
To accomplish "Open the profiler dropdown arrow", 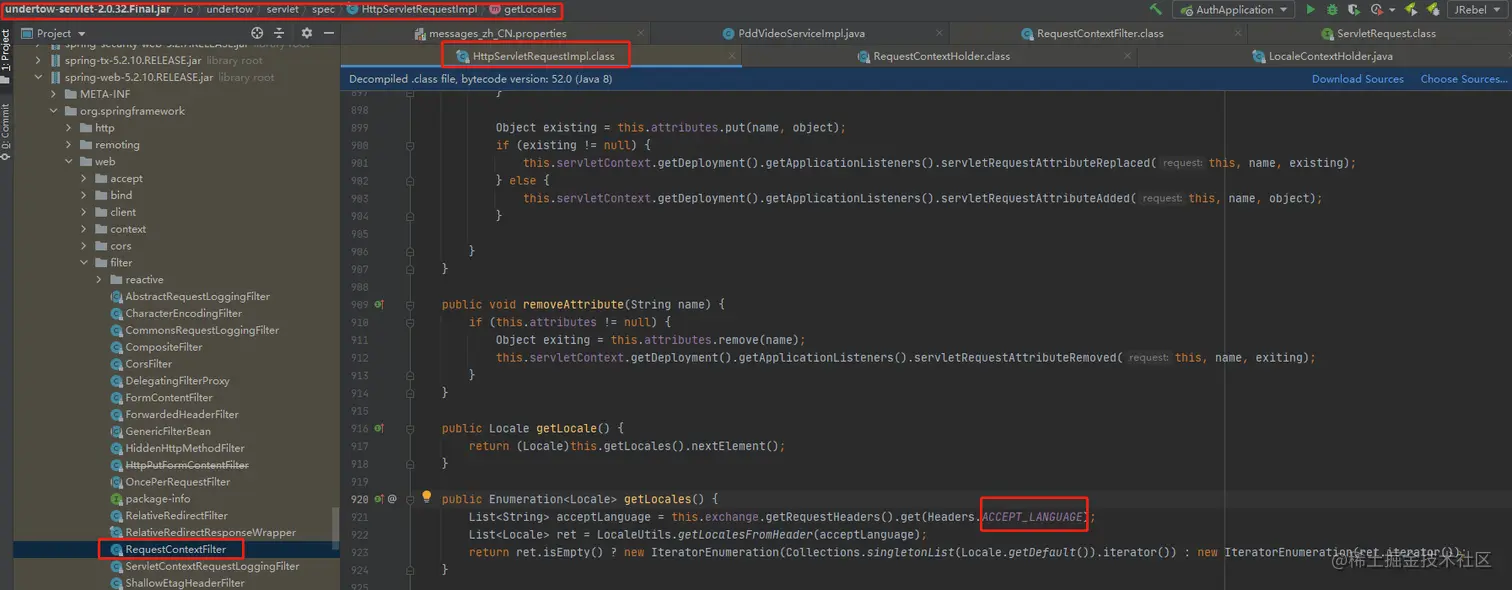I will pyautogui.click(x=1390, y=10).
